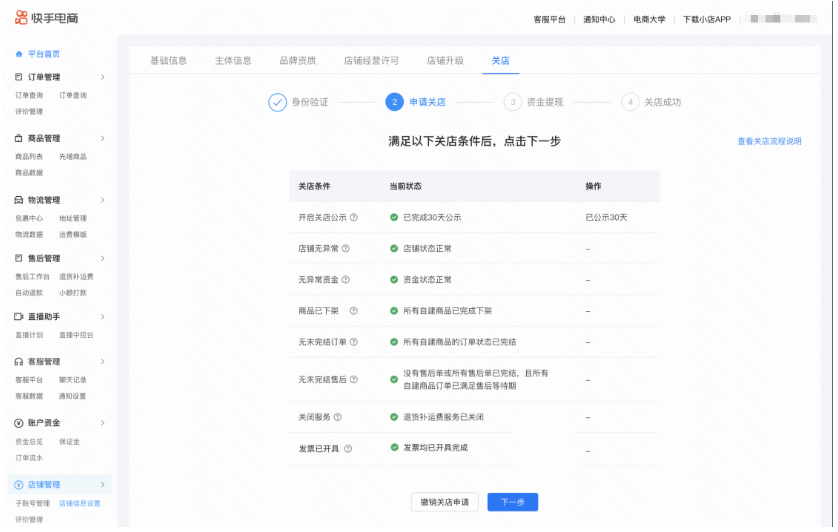Click the help icon beside 店铺无异常
The height and width of the screenshot is (532, 838).
(x=346, y=248)
